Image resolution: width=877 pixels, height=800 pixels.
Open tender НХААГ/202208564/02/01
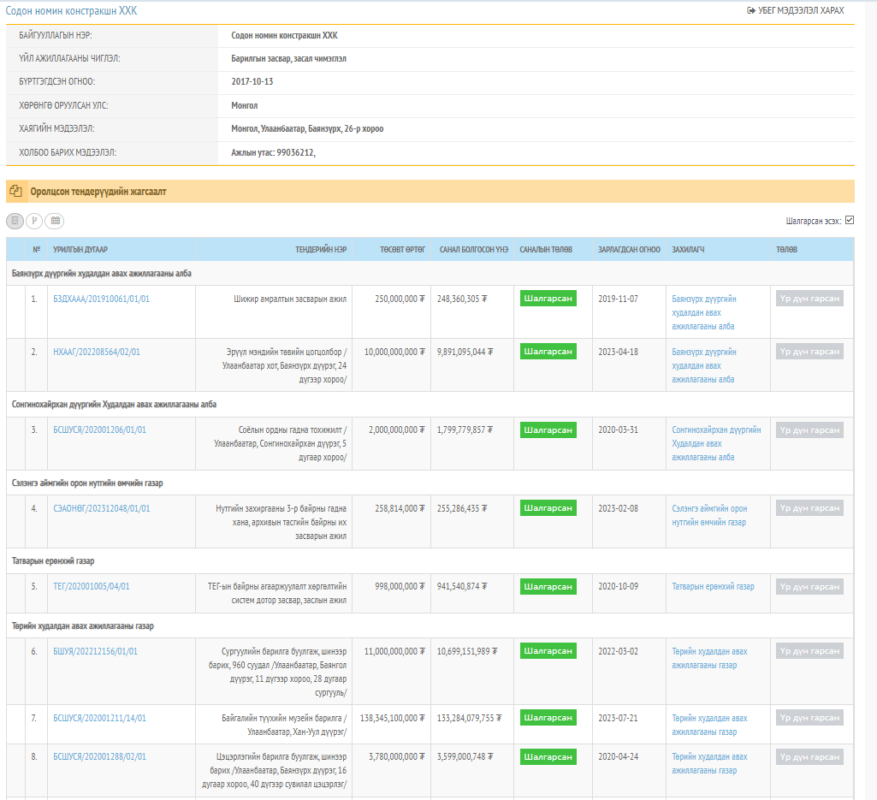[97, 352]
